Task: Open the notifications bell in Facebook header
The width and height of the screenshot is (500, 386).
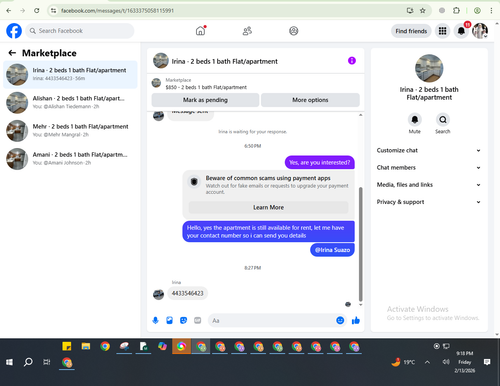Action: [461, 31]
